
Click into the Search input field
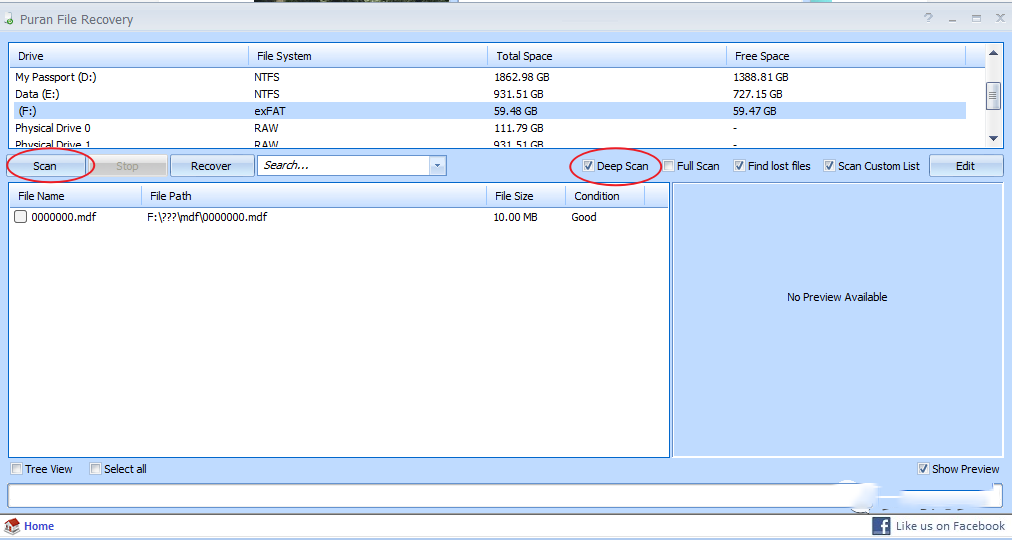click(343, 166)
